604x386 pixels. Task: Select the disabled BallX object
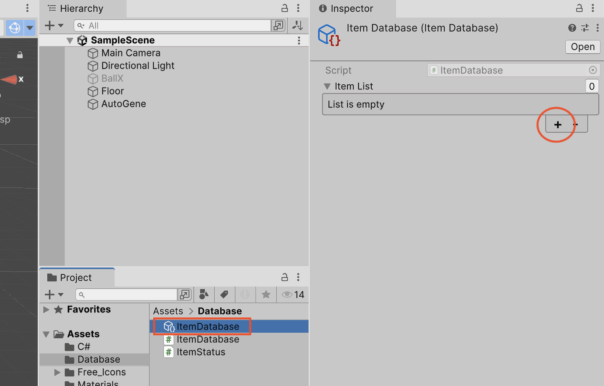click(x=112, y=79)
